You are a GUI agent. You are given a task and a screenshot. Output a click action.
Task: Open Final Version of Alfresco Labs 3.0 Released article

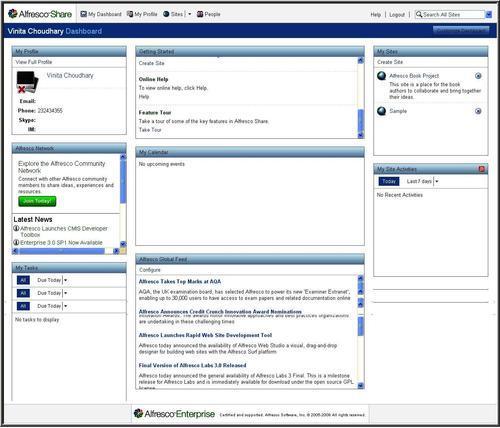point(192,365)
